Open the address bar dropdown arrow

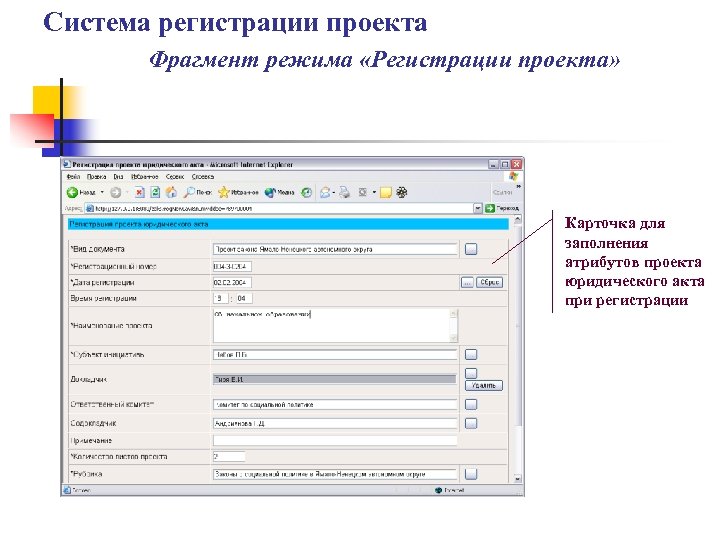[478, 208]
